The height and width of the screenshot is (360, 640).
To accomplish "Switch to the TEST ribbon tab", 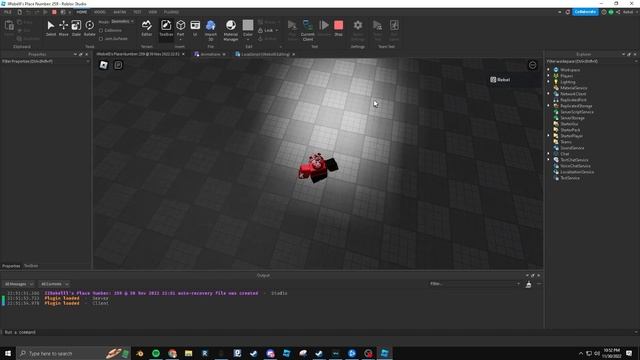I will pos(138,12).
